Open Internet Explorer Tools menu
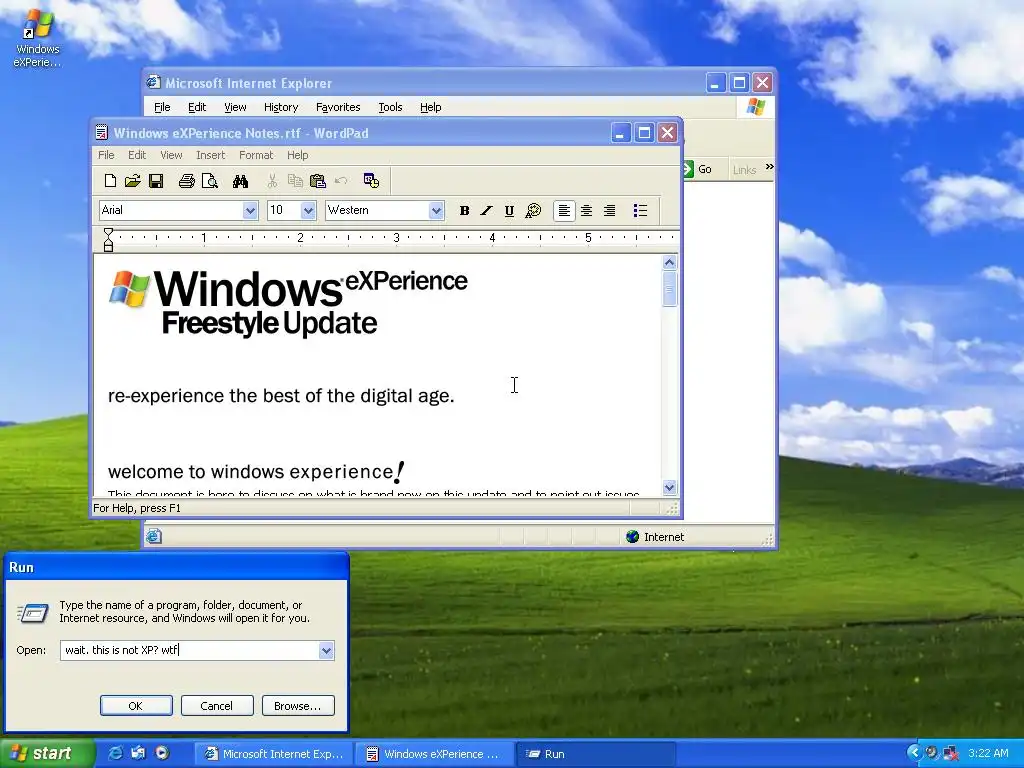Screen dimensions: 1024x768 390,107
